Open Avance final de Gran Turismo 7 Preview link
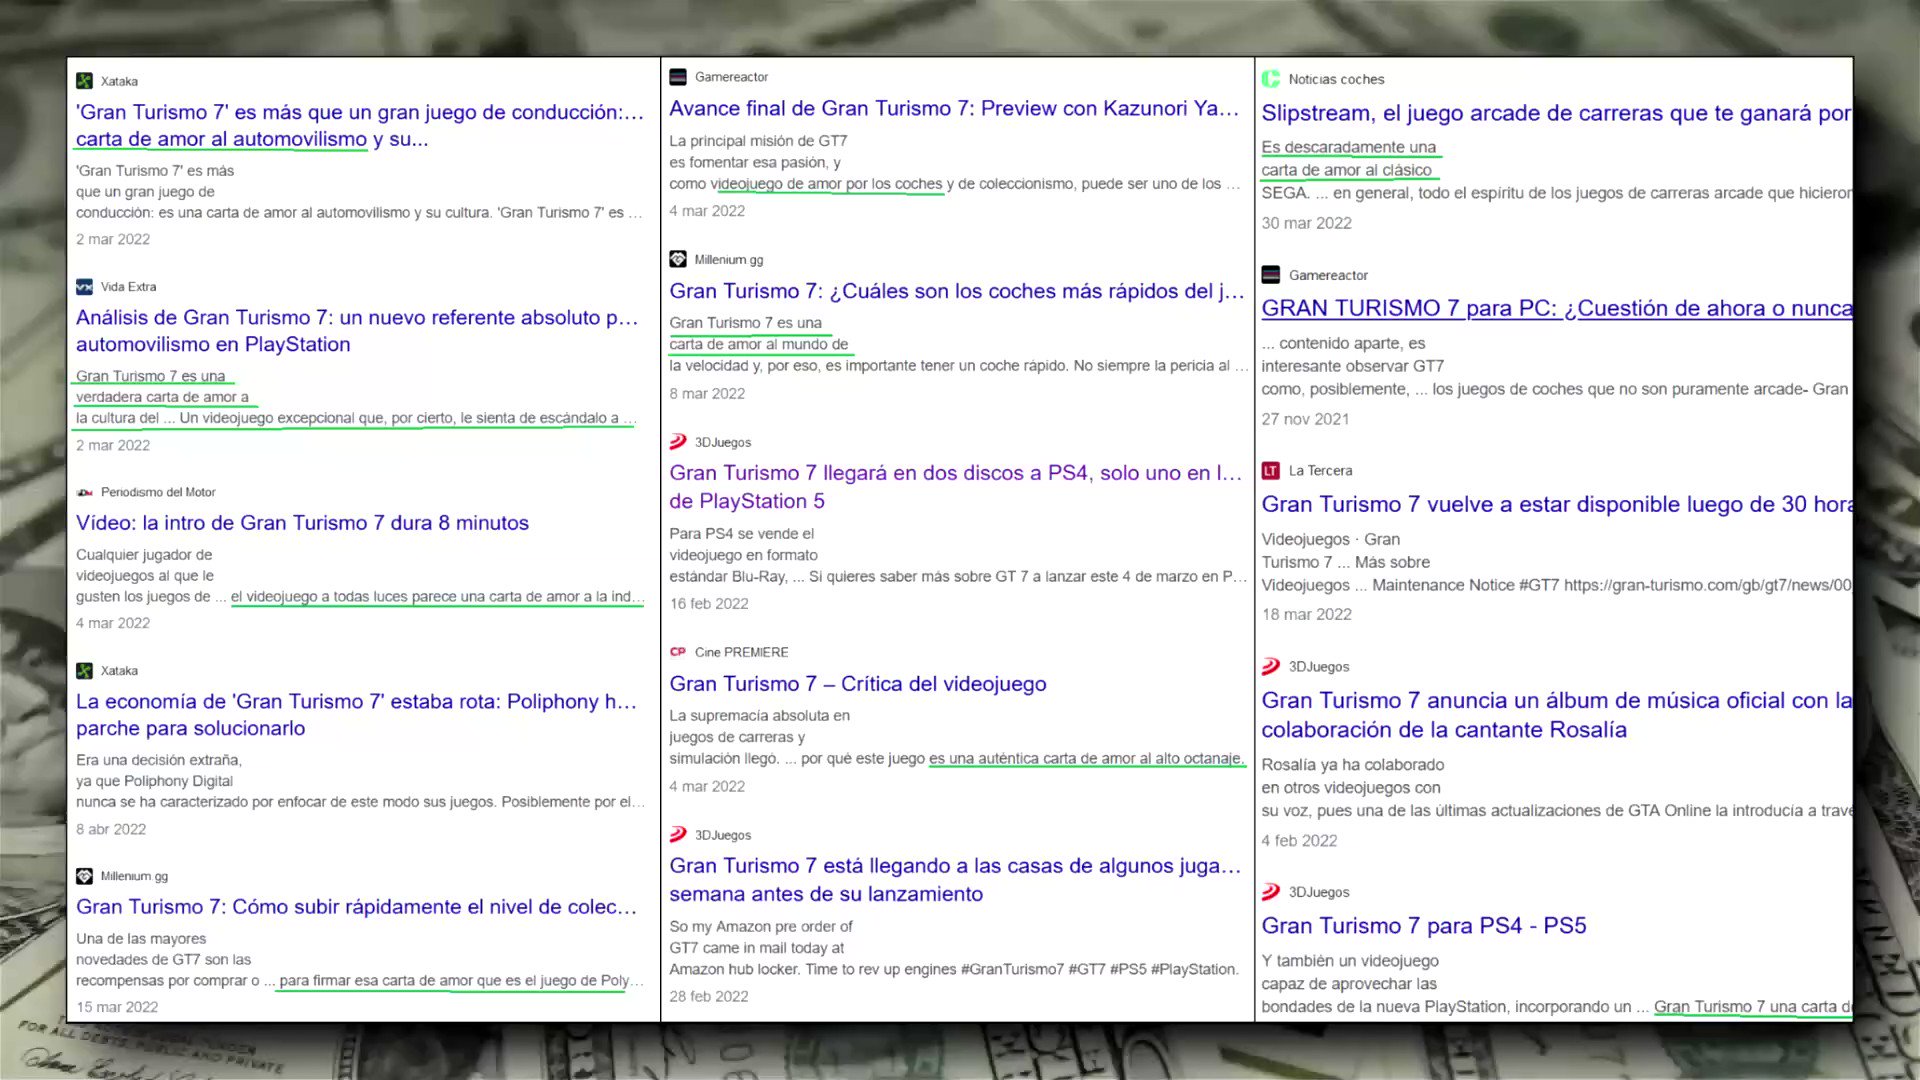 954,108
